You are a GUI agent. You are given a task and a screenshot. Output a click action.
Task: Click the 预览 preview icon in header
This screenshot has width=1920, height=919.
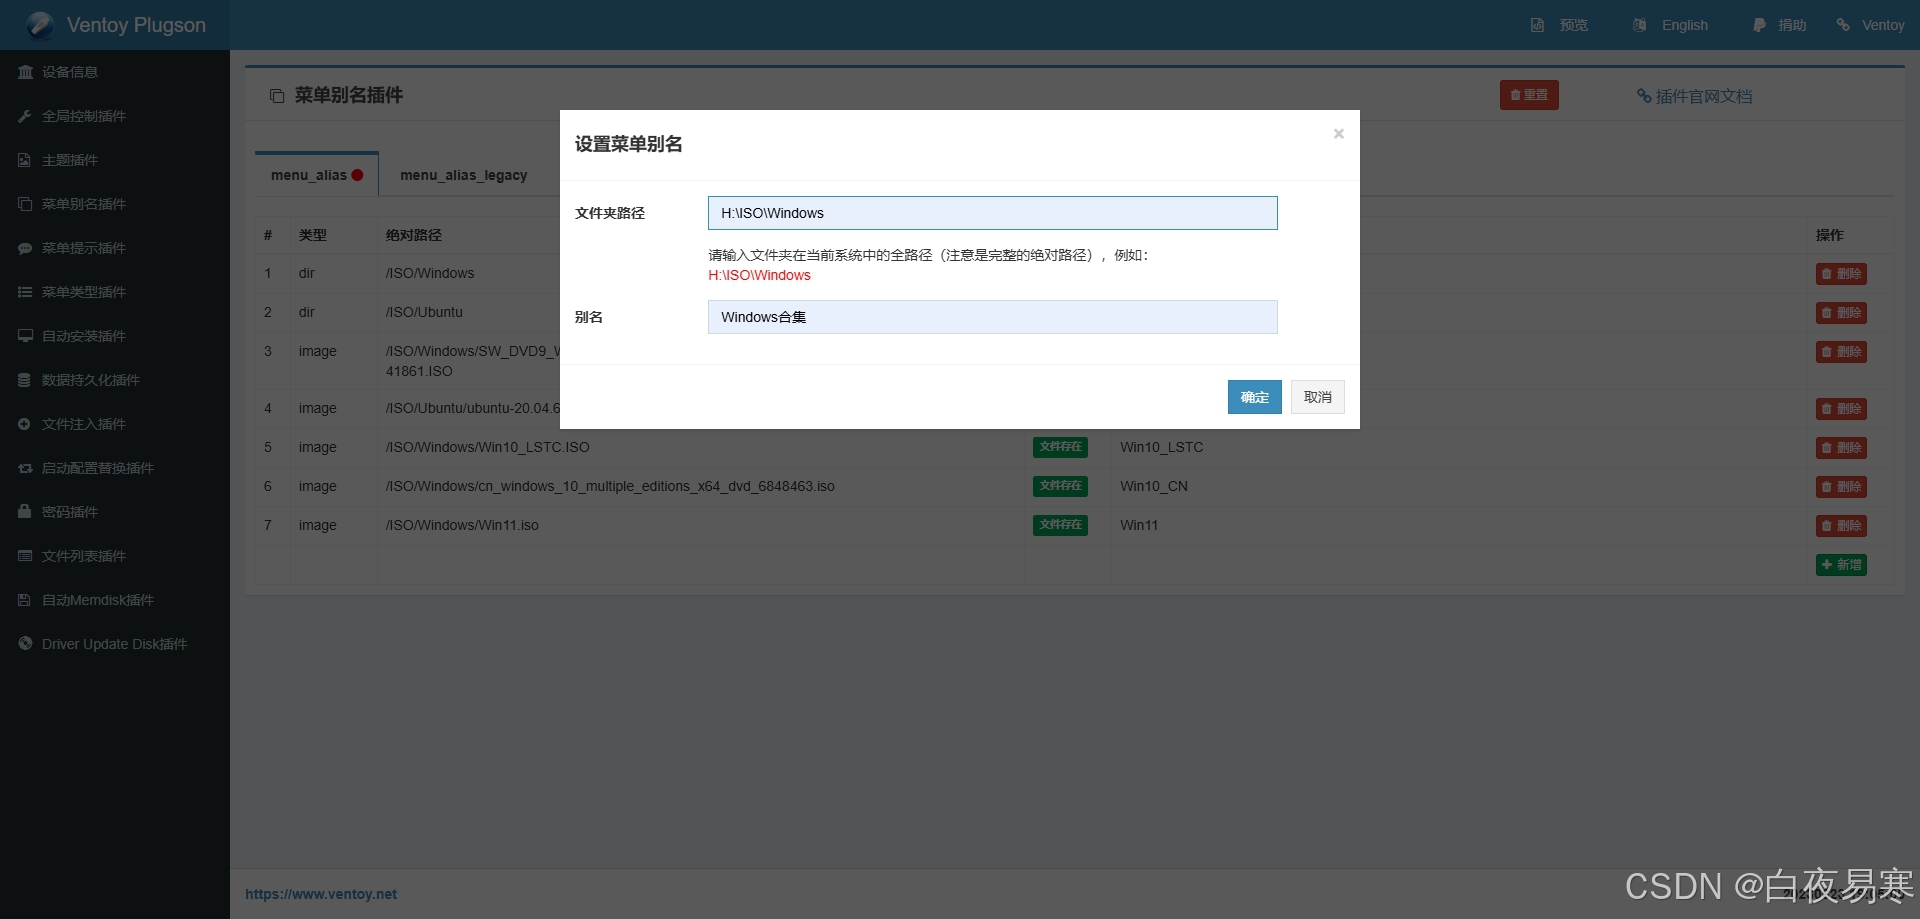pyautogui.click(x=1537, y=25)
